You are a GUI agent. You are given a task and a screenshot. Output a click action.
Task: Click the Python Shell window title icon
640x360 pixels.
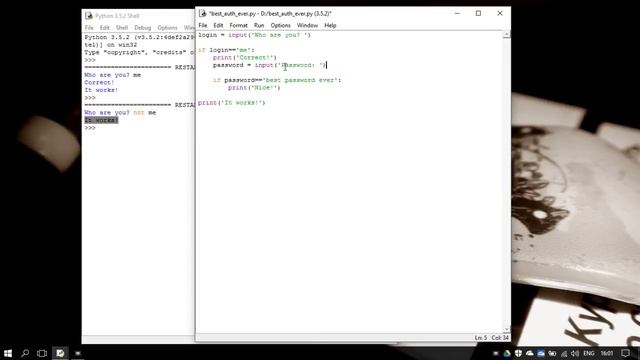(x=89, y=16)
